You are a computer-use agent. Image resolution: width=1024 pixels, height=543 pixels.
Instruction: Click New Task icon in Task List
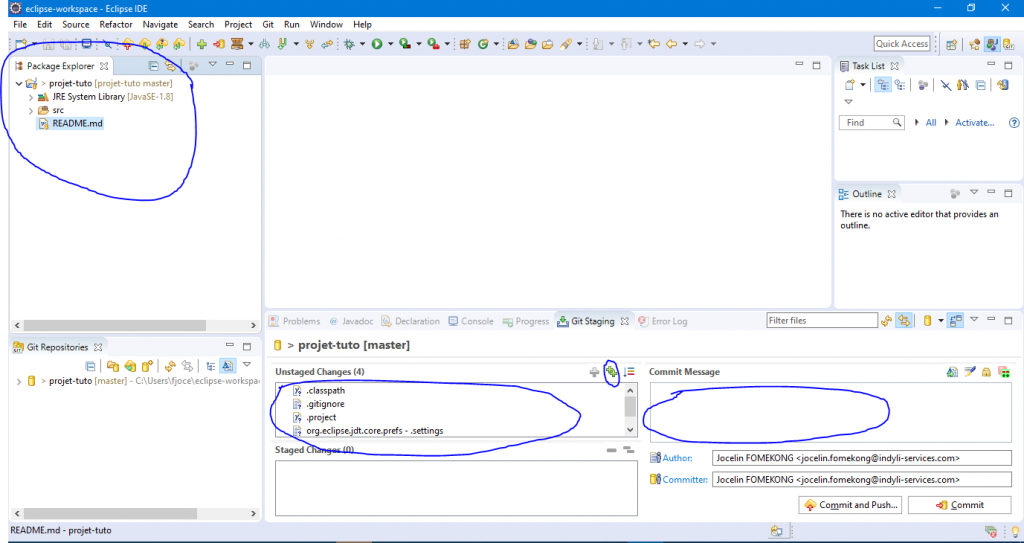(850, 84)
